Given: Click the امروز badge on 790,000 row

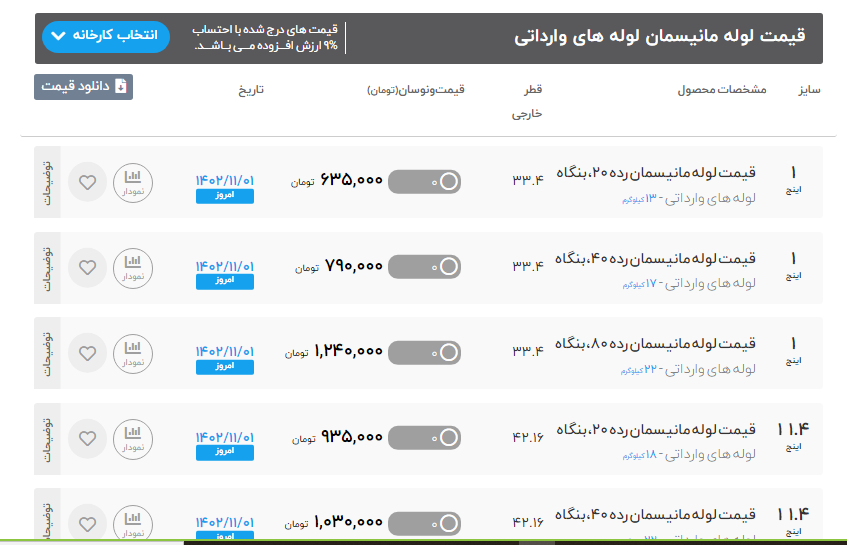Looking at the screenshot, I should click(x=225, y=282).
